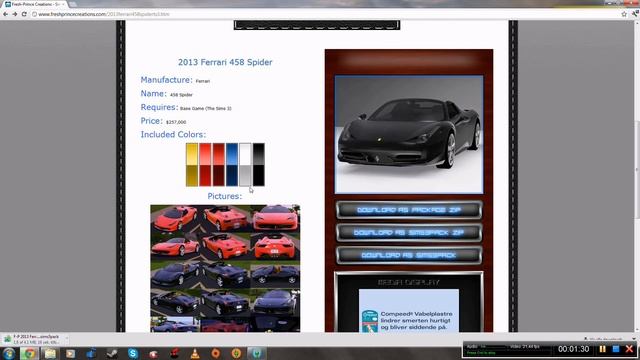This screenshot has height=360, width=640.
Task: Open the green circular taskbar icon
Action: (236, 353)
